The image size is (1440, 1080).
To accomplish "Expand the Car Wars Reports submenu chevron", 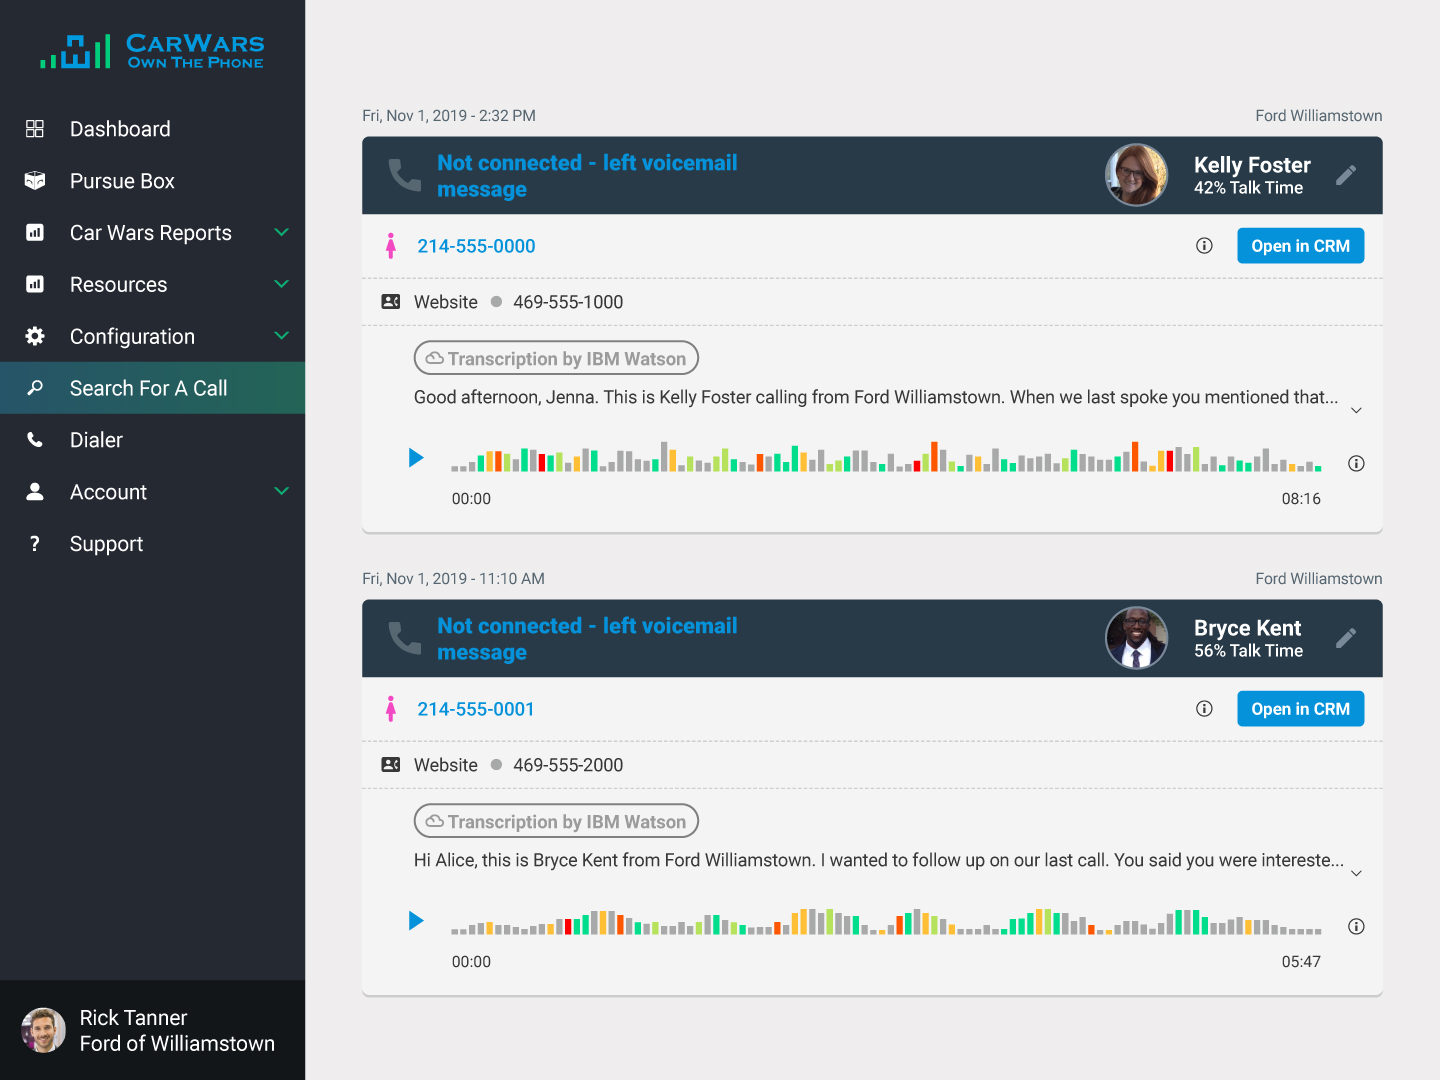I will point(282,232).
